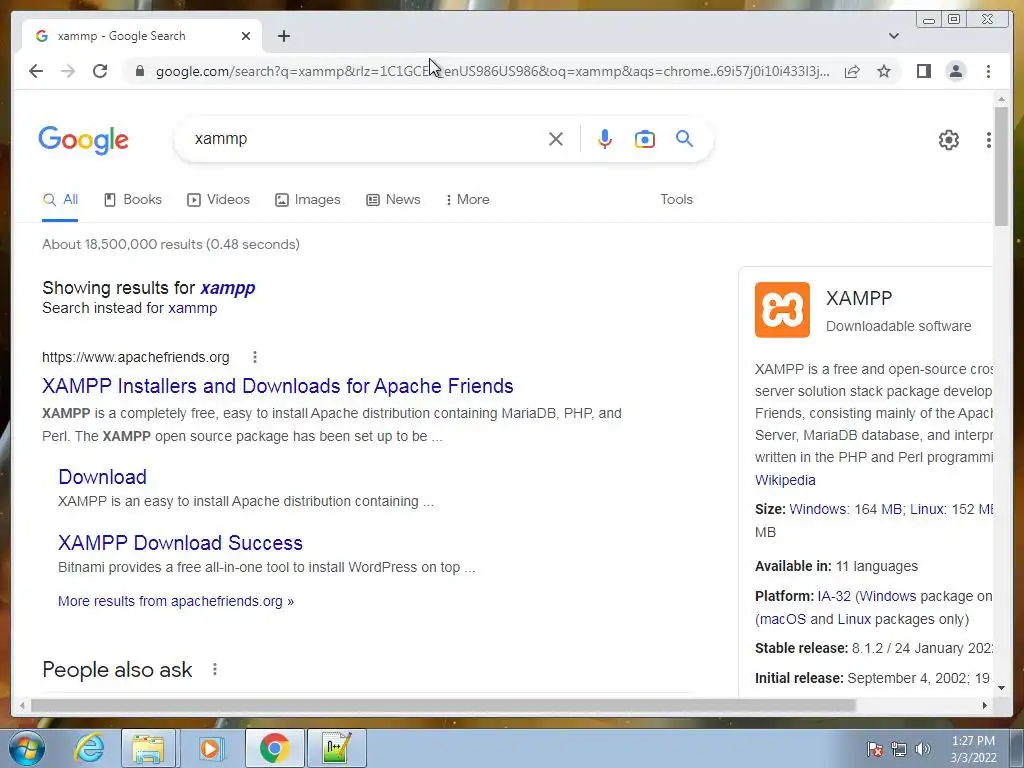This screenshot has width=1024, height=768.
Task: Open File Explorer from taskbar
Action: coord(148,748)
